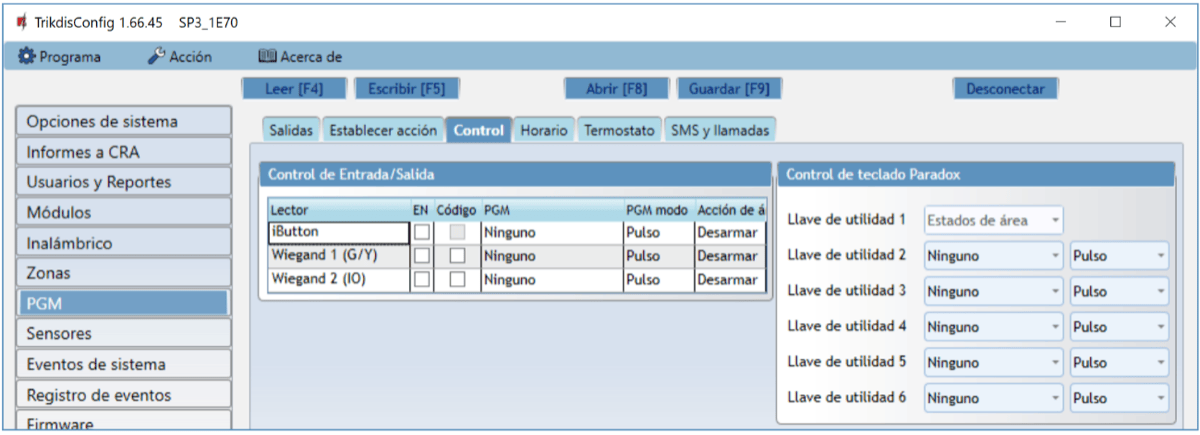
Task: Maximize the TrikdisConfig window
Action: point(1115,22)
